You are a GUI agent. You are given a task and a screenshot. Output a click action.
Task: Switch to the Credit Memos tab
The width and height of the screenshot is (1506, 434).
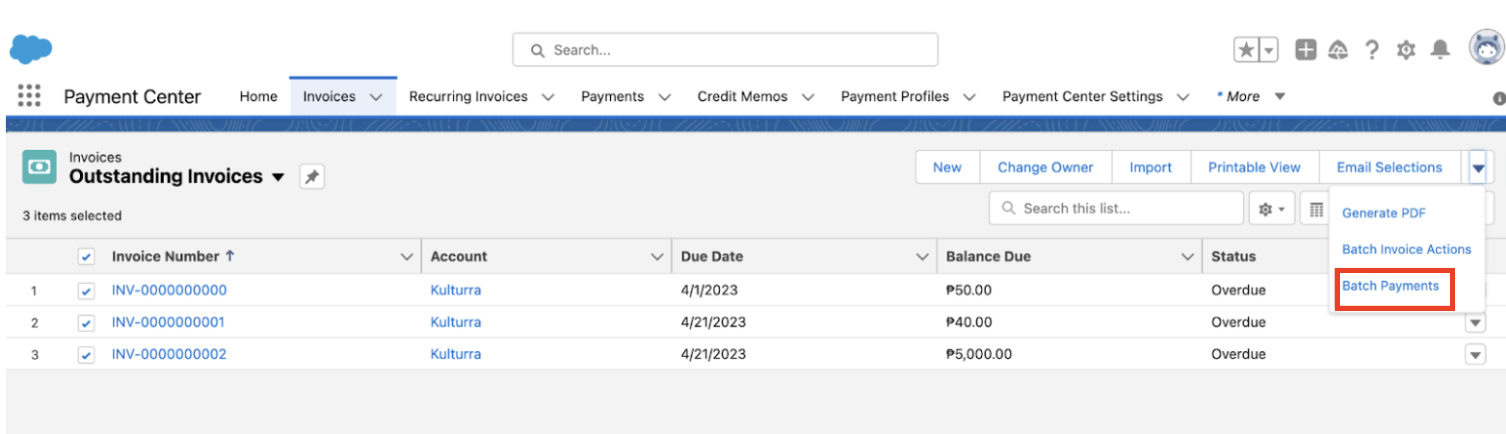tap(742, 97)
